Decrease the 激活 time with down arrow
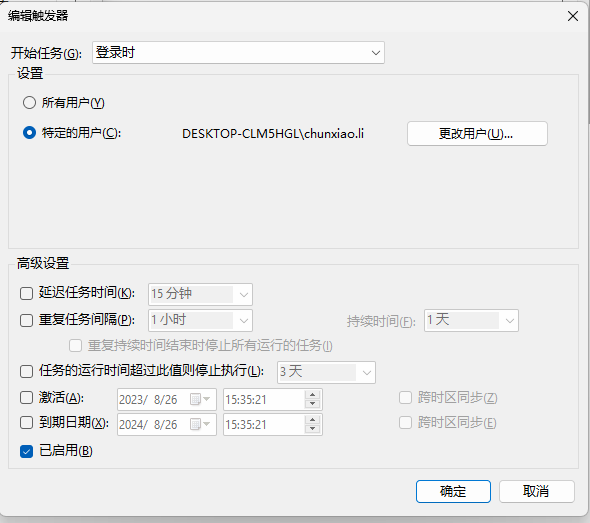590x523 pixels. (x=312, y=404)
